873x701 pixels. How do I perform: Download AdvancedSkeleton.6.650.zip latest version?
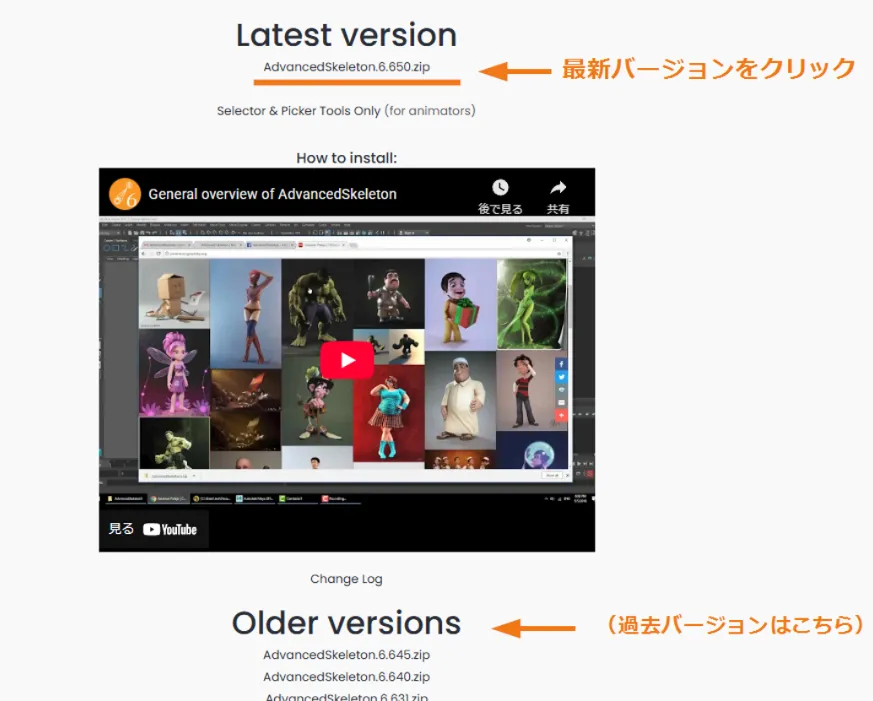[x=346, y=68]
